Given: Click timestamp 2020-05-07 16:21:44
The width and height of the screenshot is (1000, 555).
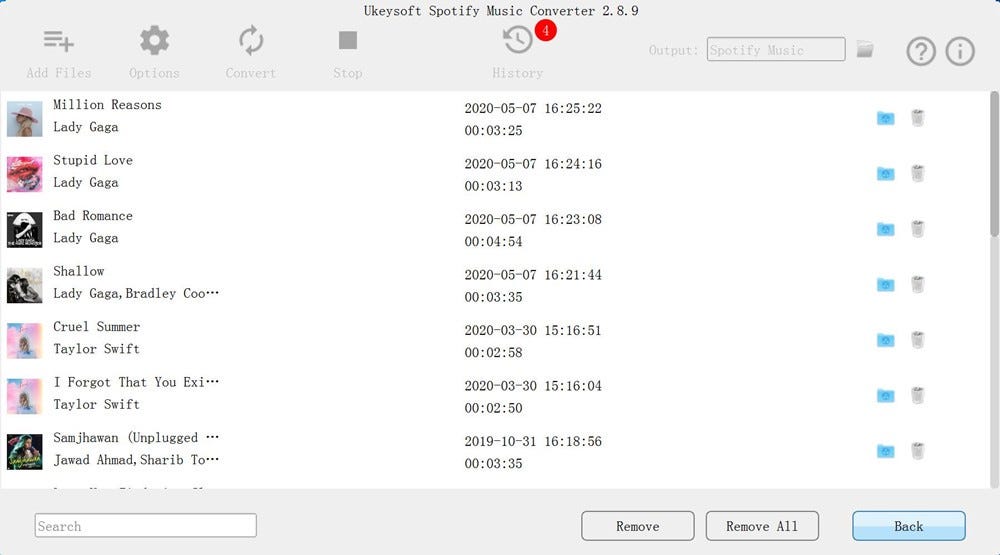Looking at the screenshot, I should [x=533, y=275].
